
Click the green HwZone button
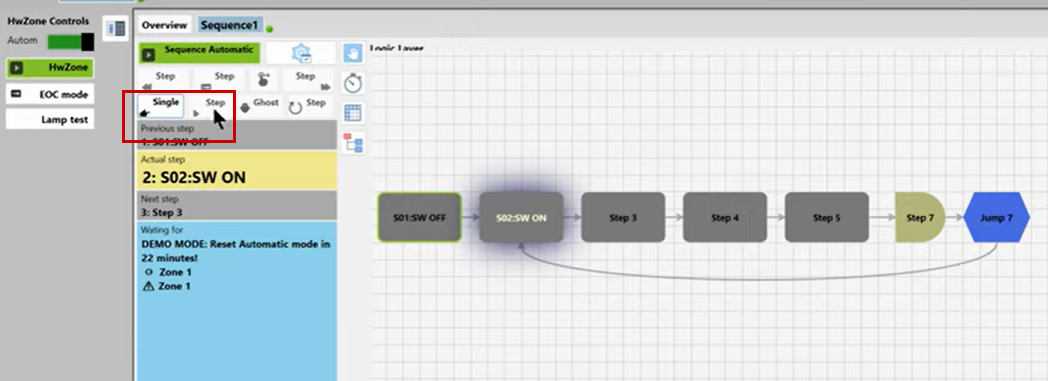click(x=50, y=68)
